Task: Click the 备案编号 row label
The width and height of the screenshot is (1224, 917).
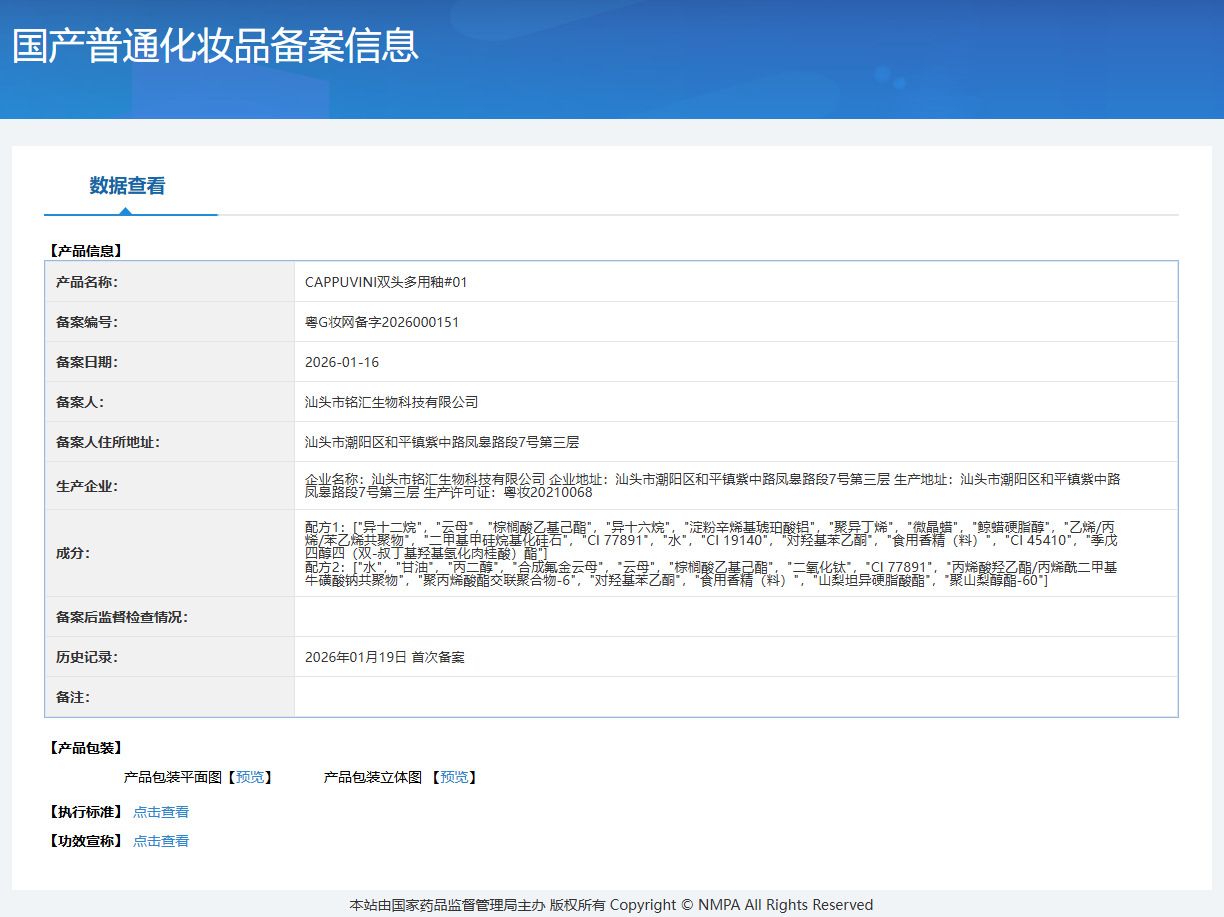Action: point(87,322)
